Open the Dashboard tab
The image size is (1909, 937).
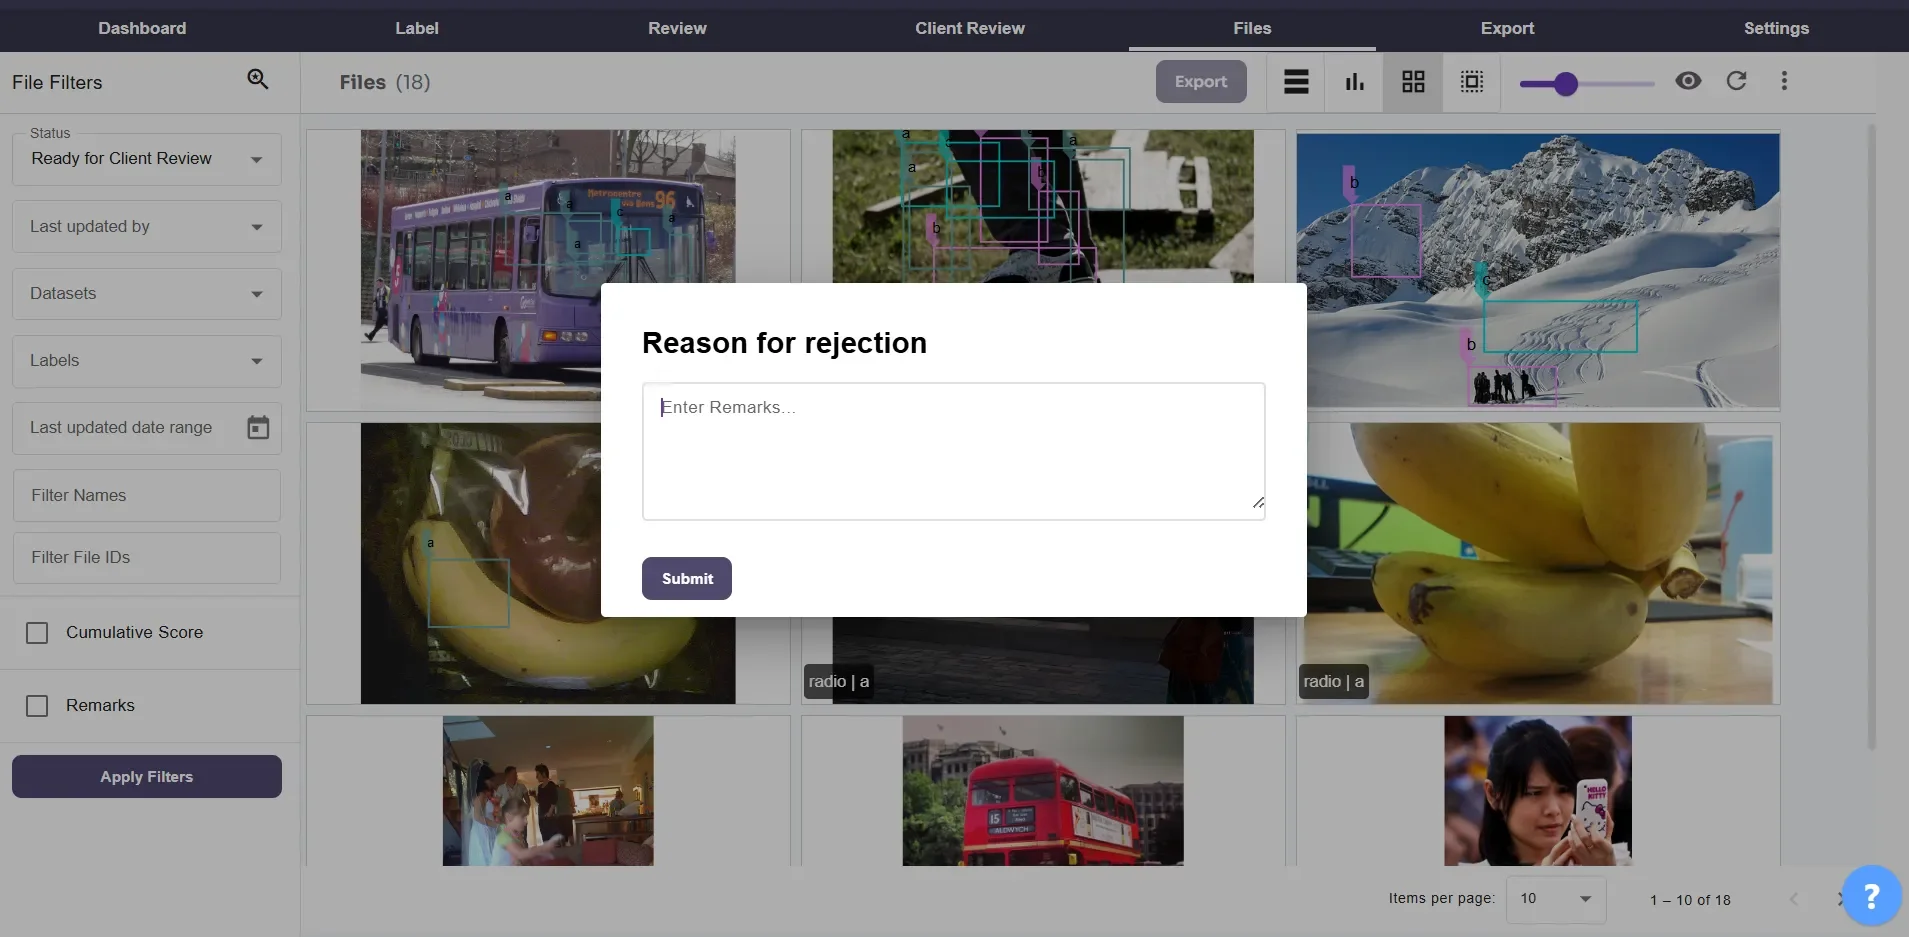pos(142,28)
